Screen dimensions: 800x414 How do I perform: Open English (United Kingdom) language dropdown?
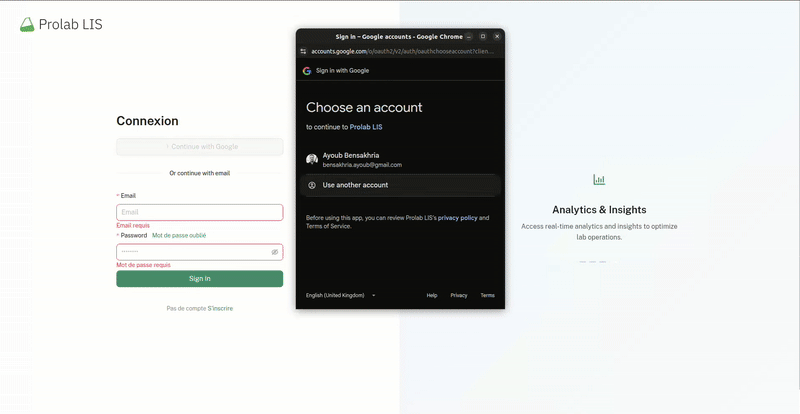(340, 295)
